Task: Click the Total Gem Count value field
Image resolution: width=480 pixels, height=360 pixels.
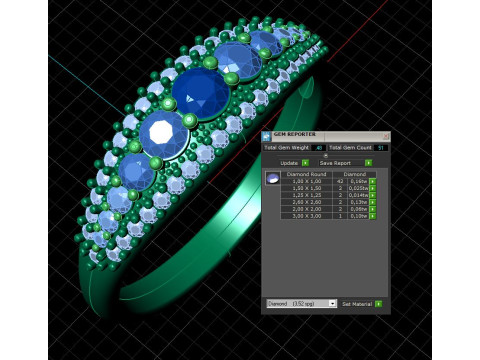Action: click(x=380, y=148)
